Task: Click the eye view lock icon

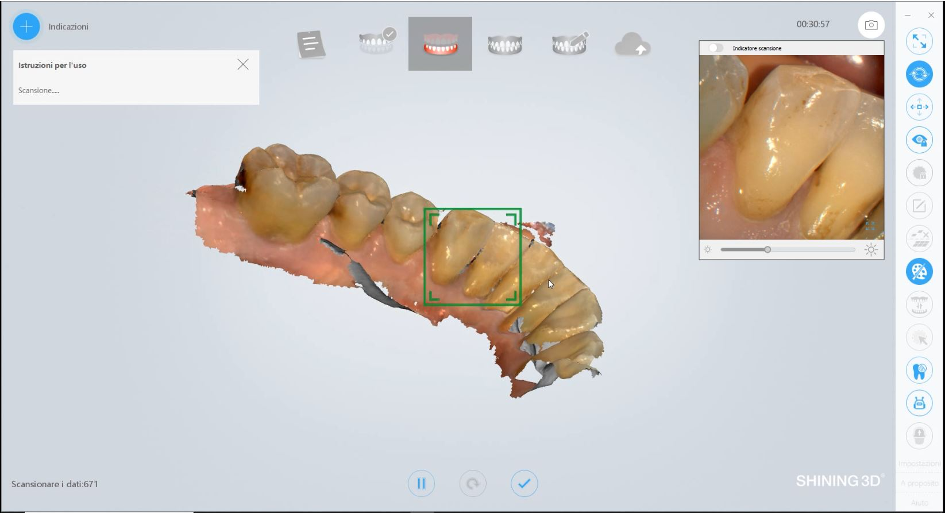Action: click(919, 140)
